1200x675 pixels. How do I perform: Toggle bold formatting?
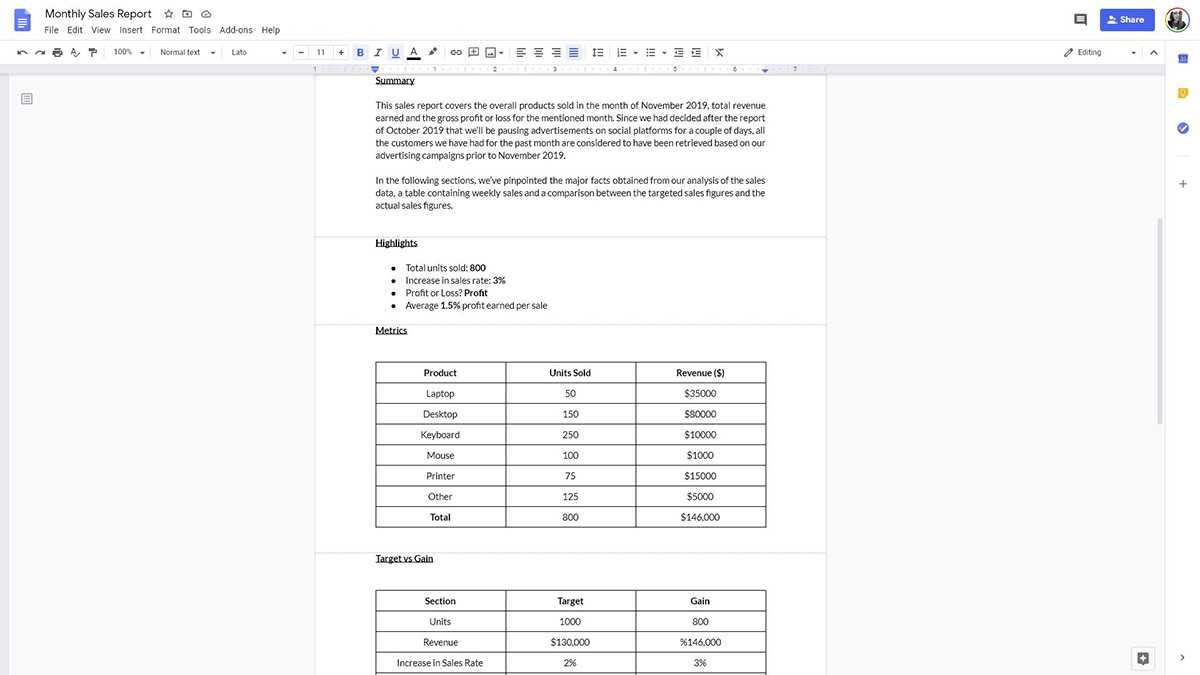pos(360,52)
